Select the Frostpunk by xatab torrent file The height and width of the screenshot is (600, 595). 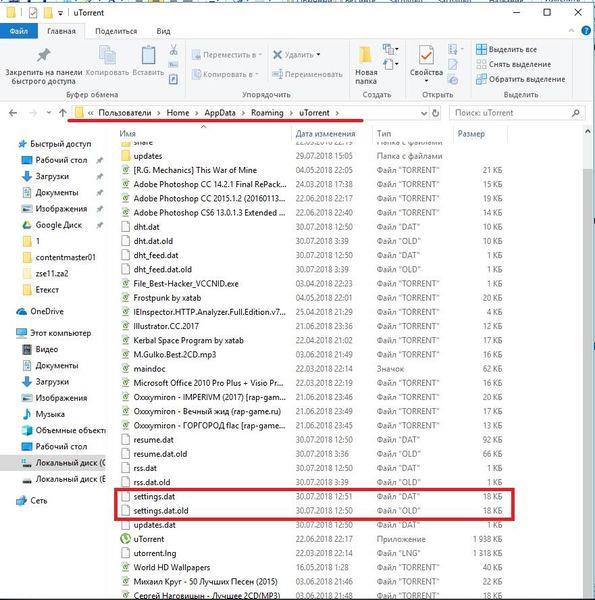tap(314, 298)
